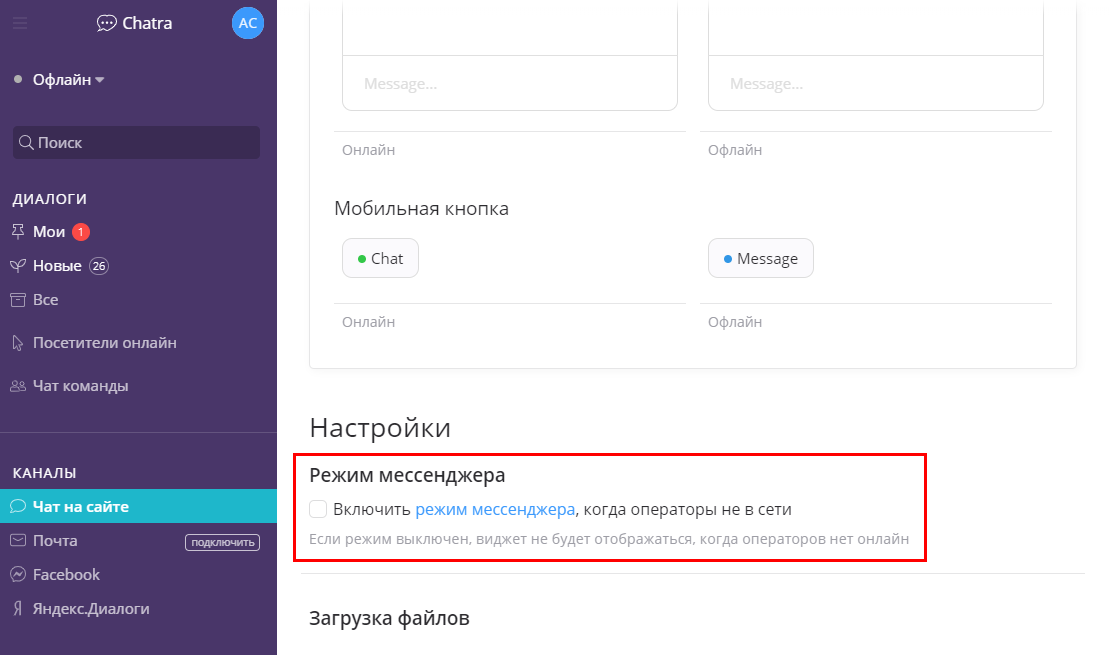Screen dimensions: 1109x655
Task: Click the cursor icon beside Посетители онлайн
Action: [x=18, y=343]
